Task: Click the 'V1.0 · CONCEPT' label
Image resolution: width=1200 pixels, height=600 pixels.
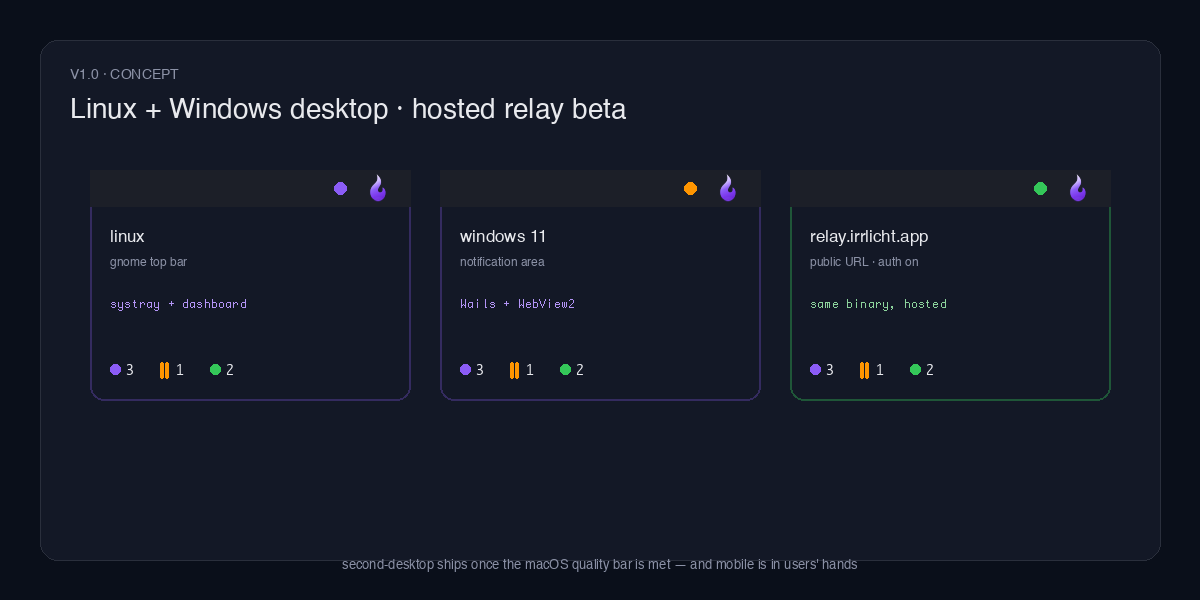Action: 124,74
